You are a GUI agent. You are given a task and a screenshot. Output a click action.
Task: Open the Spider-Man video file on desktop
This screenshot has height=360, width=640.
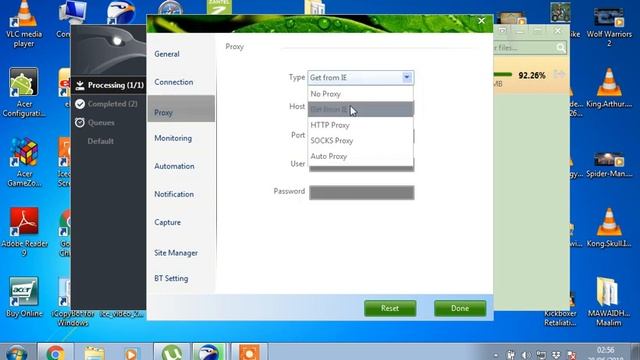pyautogui.click(x=609, y=165)
